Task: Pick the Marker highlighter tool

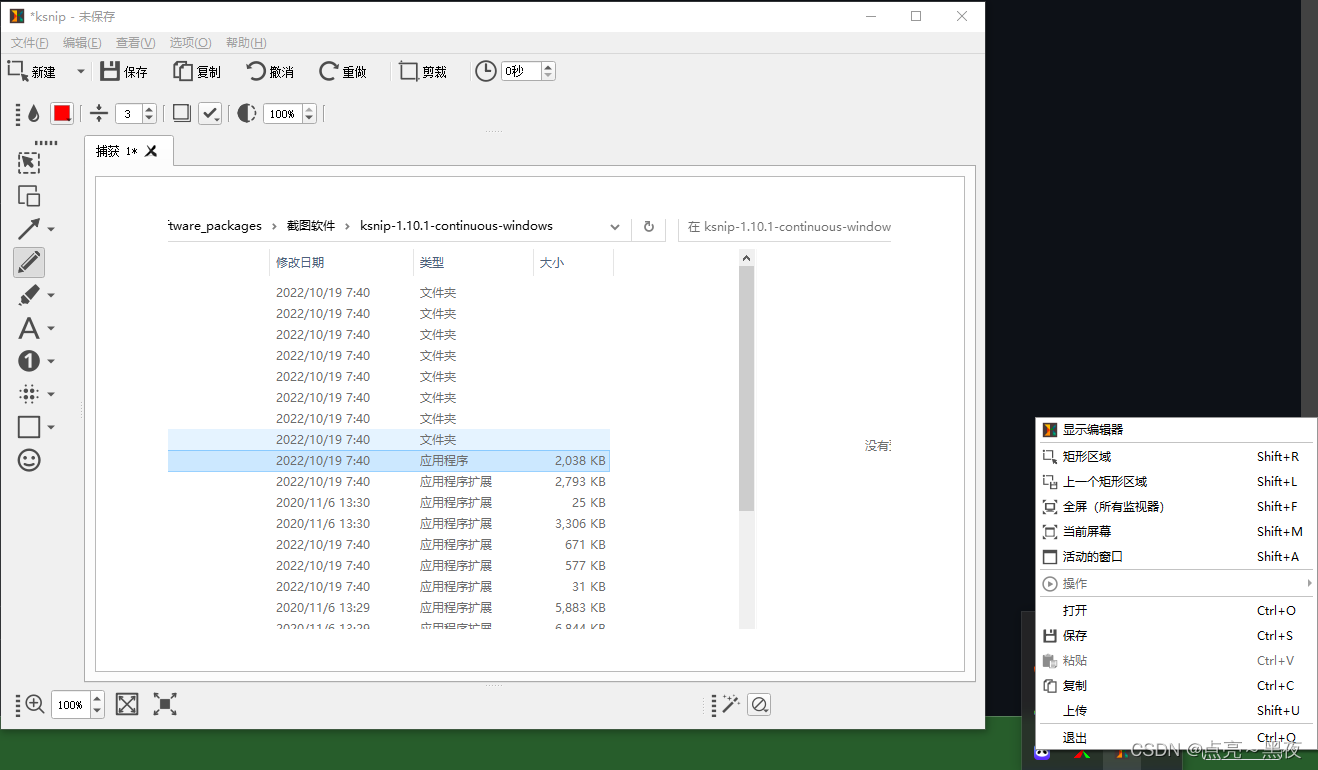Action: 29,295
